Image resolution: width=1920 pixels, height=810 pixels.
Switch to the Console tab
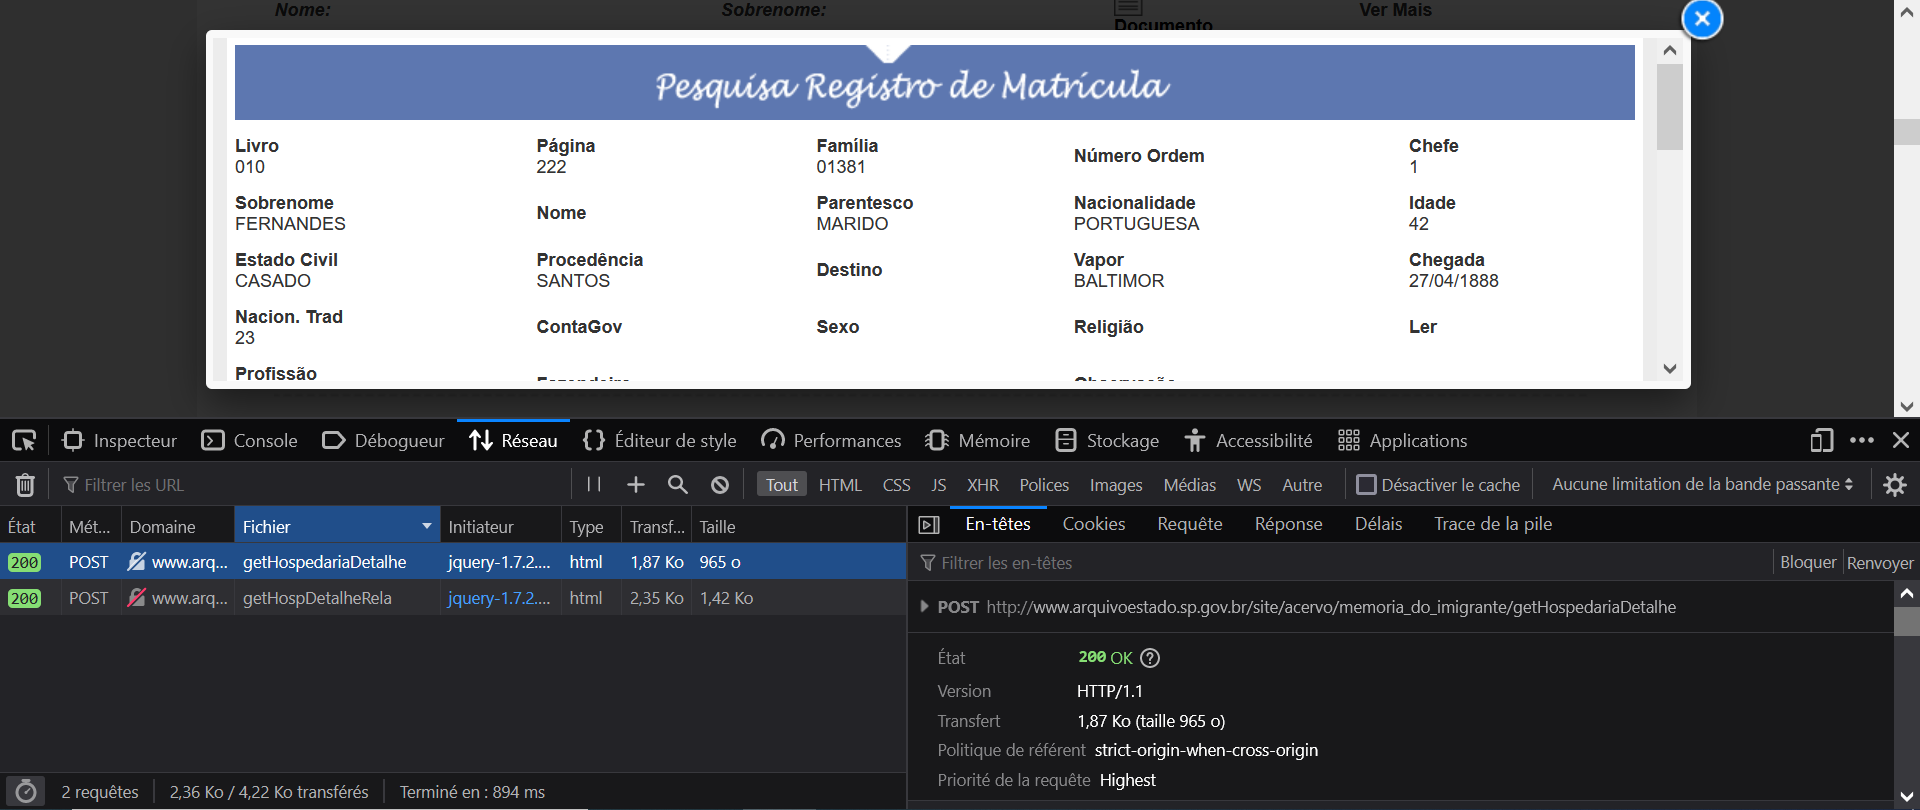click(250, 441)
